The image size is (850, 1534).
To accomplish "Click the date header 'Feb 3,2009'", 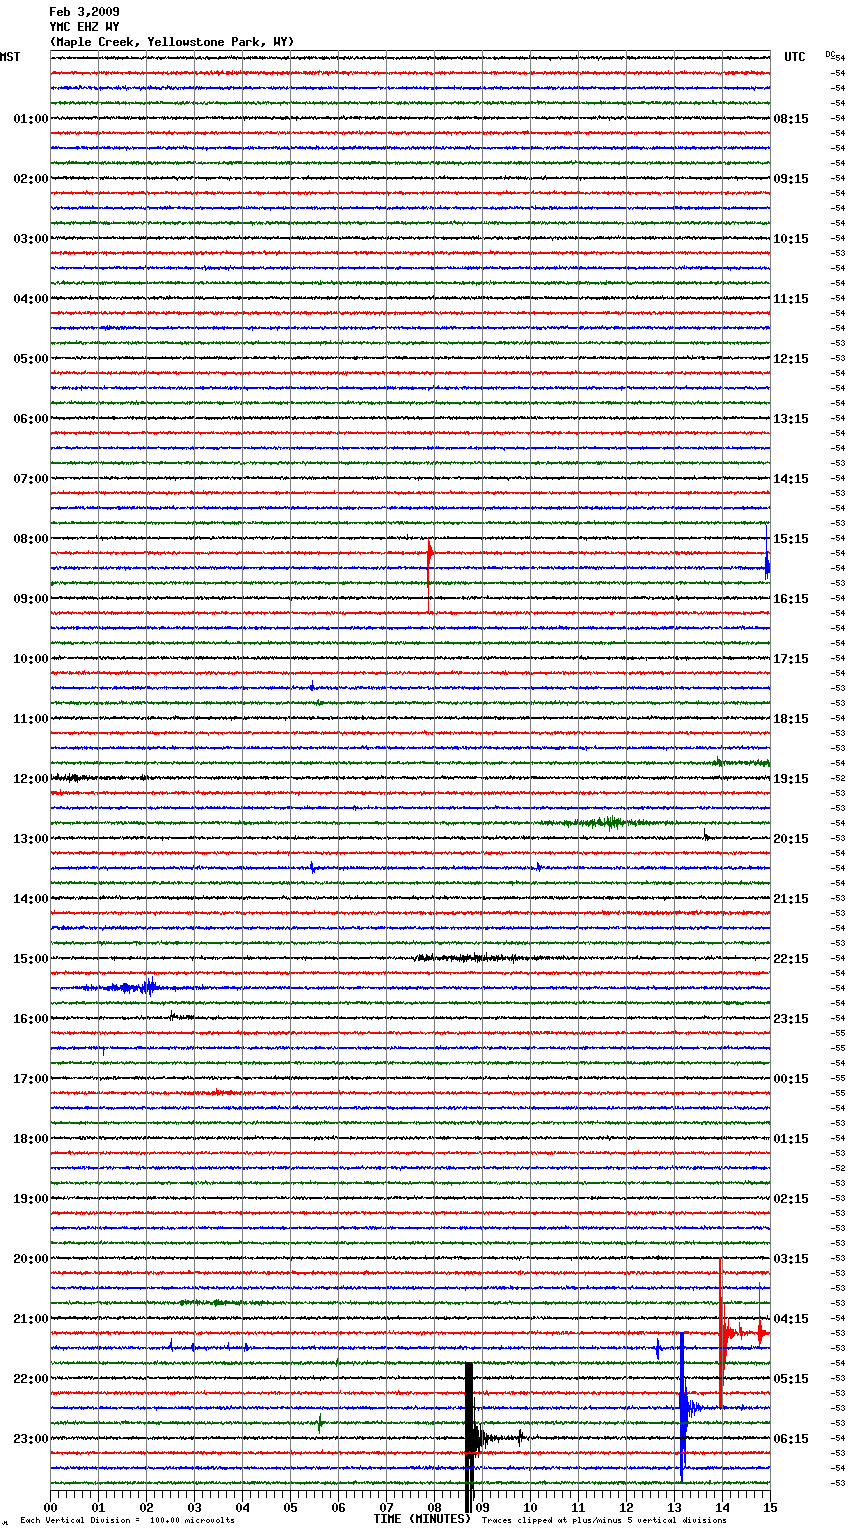I will [x=84, y=12].
